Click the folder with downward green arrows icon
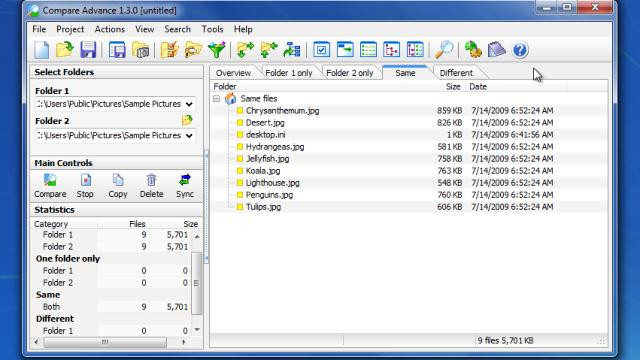 [x=245, y=50]
